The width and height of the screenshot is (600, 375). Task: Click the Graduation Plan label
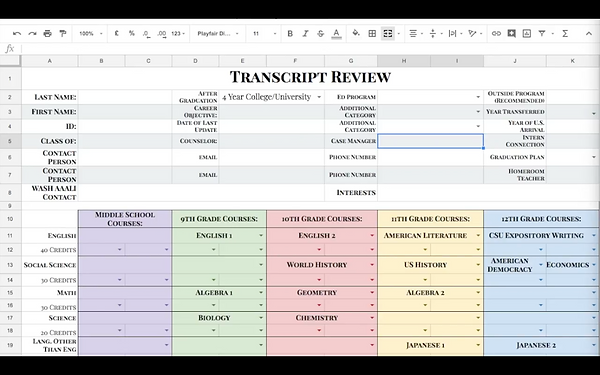[x=515, y=157]
